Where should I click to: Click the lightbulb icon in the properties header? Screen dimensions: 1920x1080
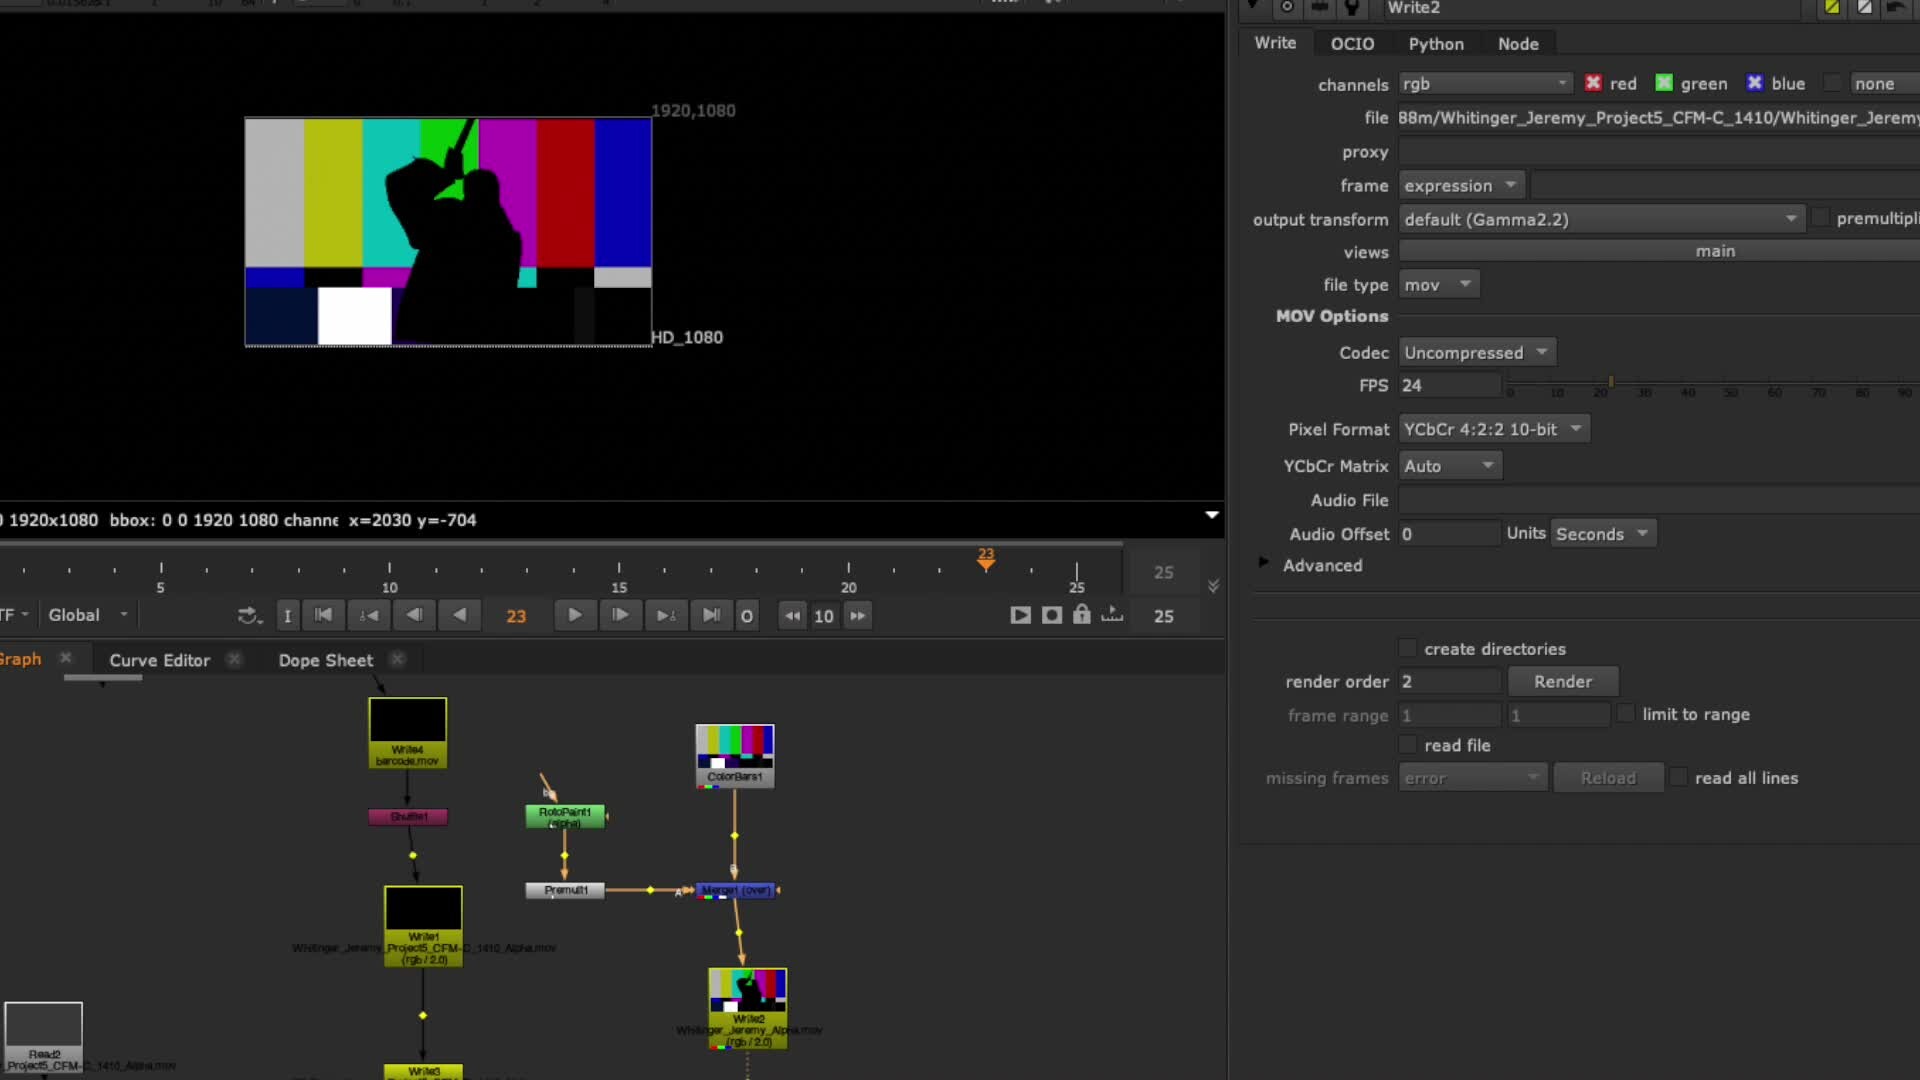pos(1352,8)
